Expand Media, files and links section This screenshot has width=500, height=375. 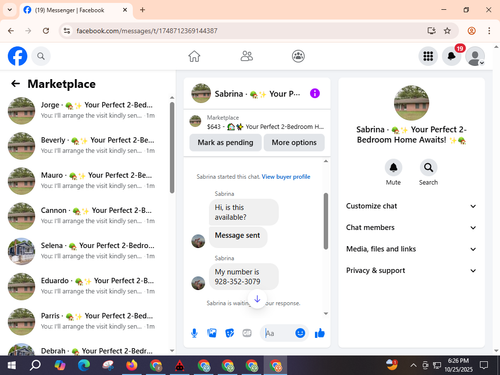(411, 249)
